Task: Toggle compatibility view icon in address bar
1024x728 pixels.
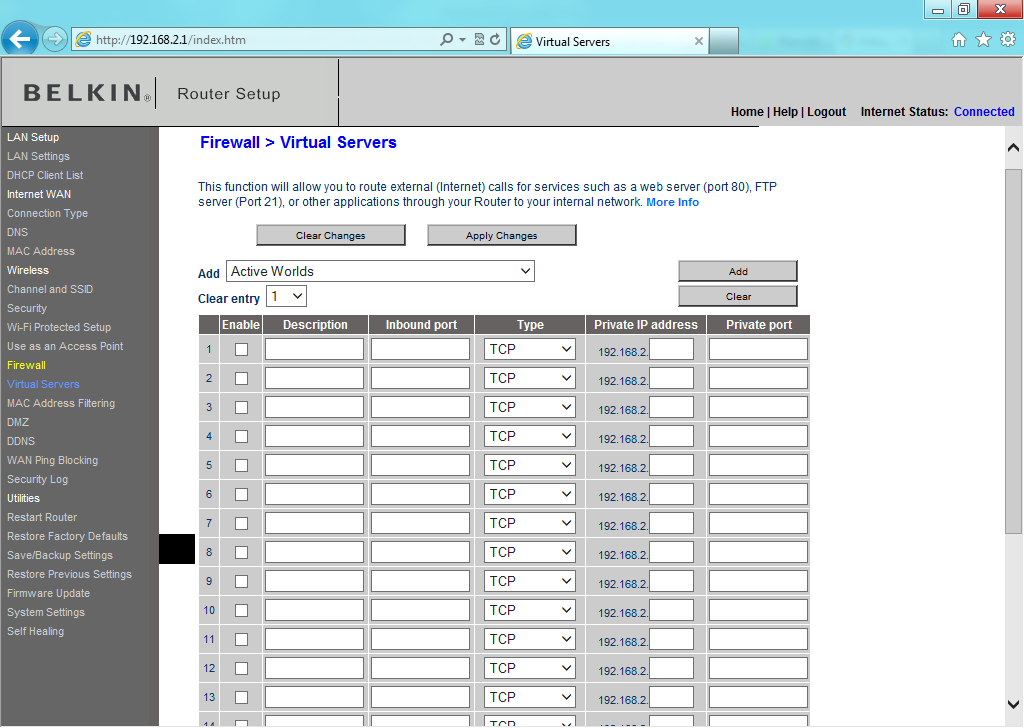Action: (479, 40)
